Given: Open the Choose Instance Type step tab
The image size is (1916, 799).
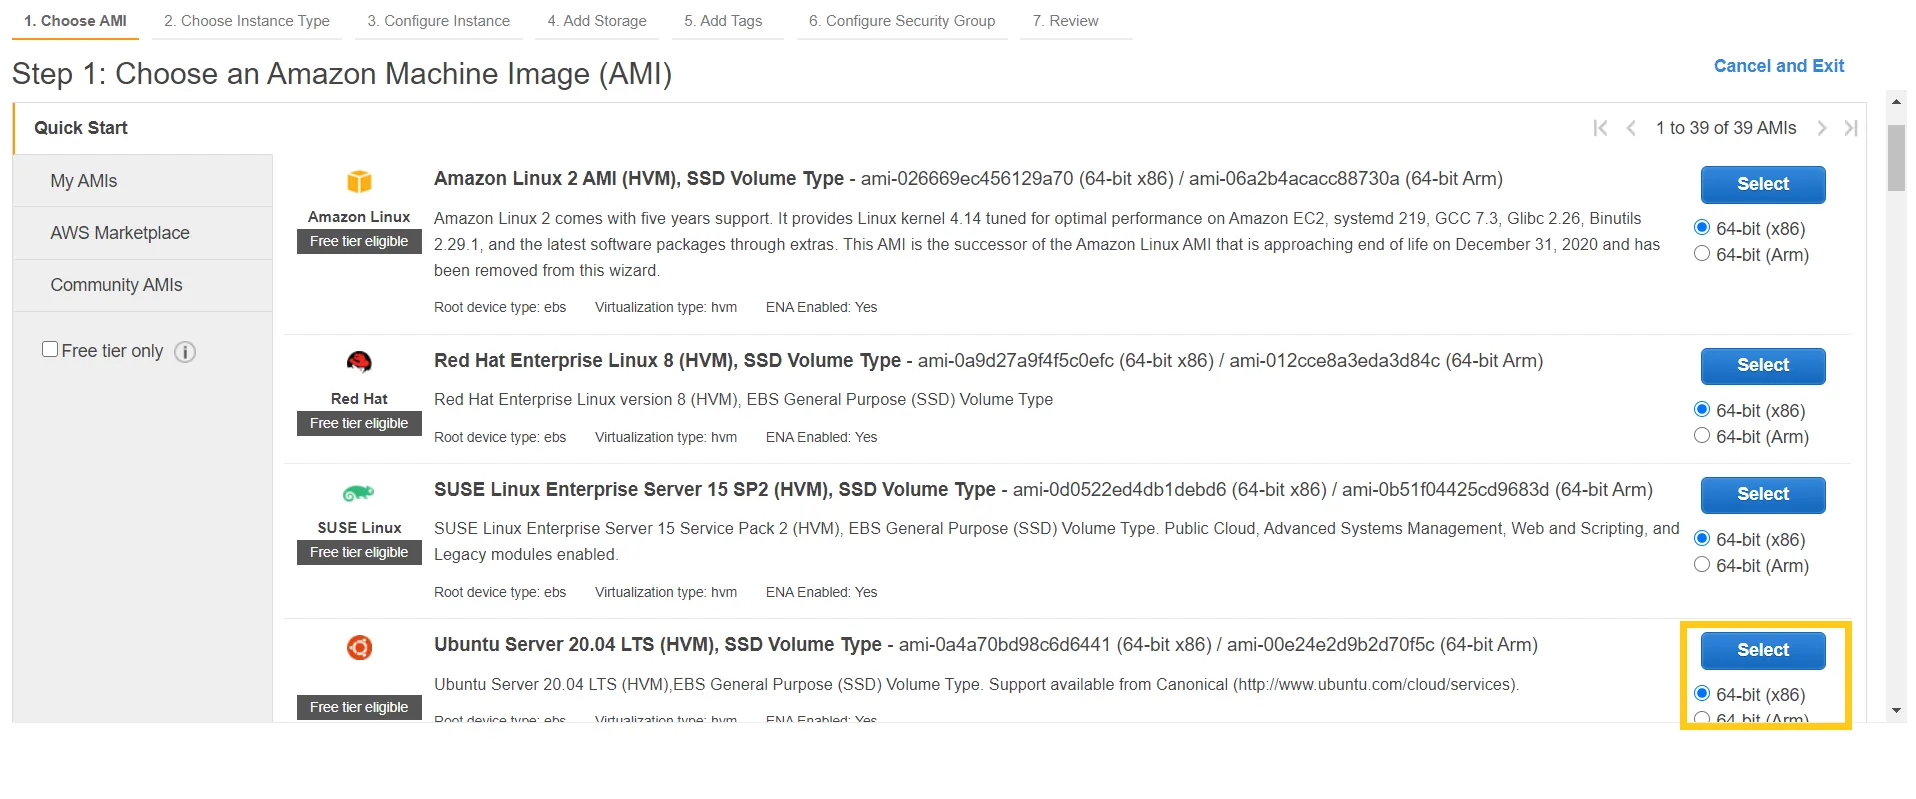Looking at the screenshot, I should (247, 21).
